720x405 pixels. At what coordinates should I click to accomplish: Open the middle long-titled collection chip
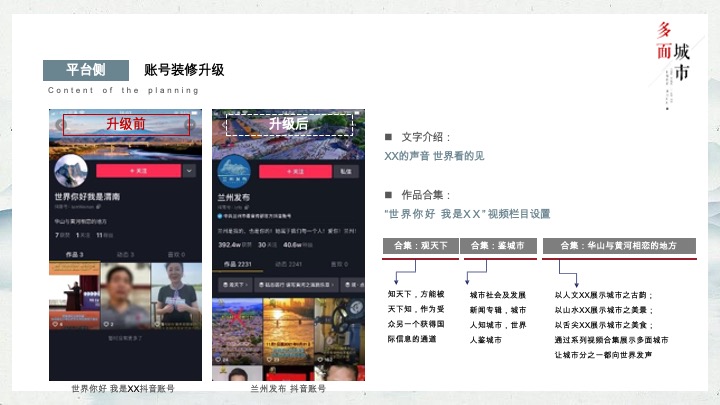pyautogui.click(x=297, y=285)
